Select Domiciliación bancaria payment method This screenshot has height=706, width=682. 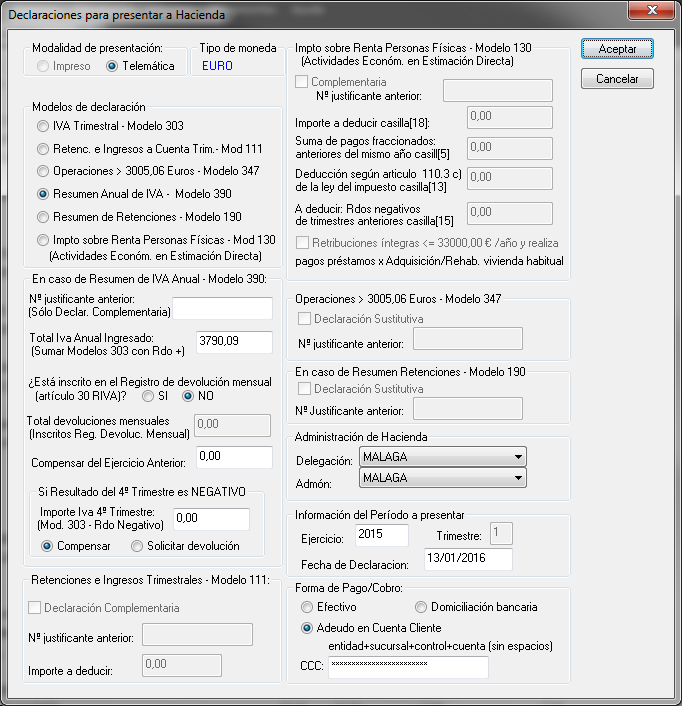pyautogui.click(x=476, y=607)
